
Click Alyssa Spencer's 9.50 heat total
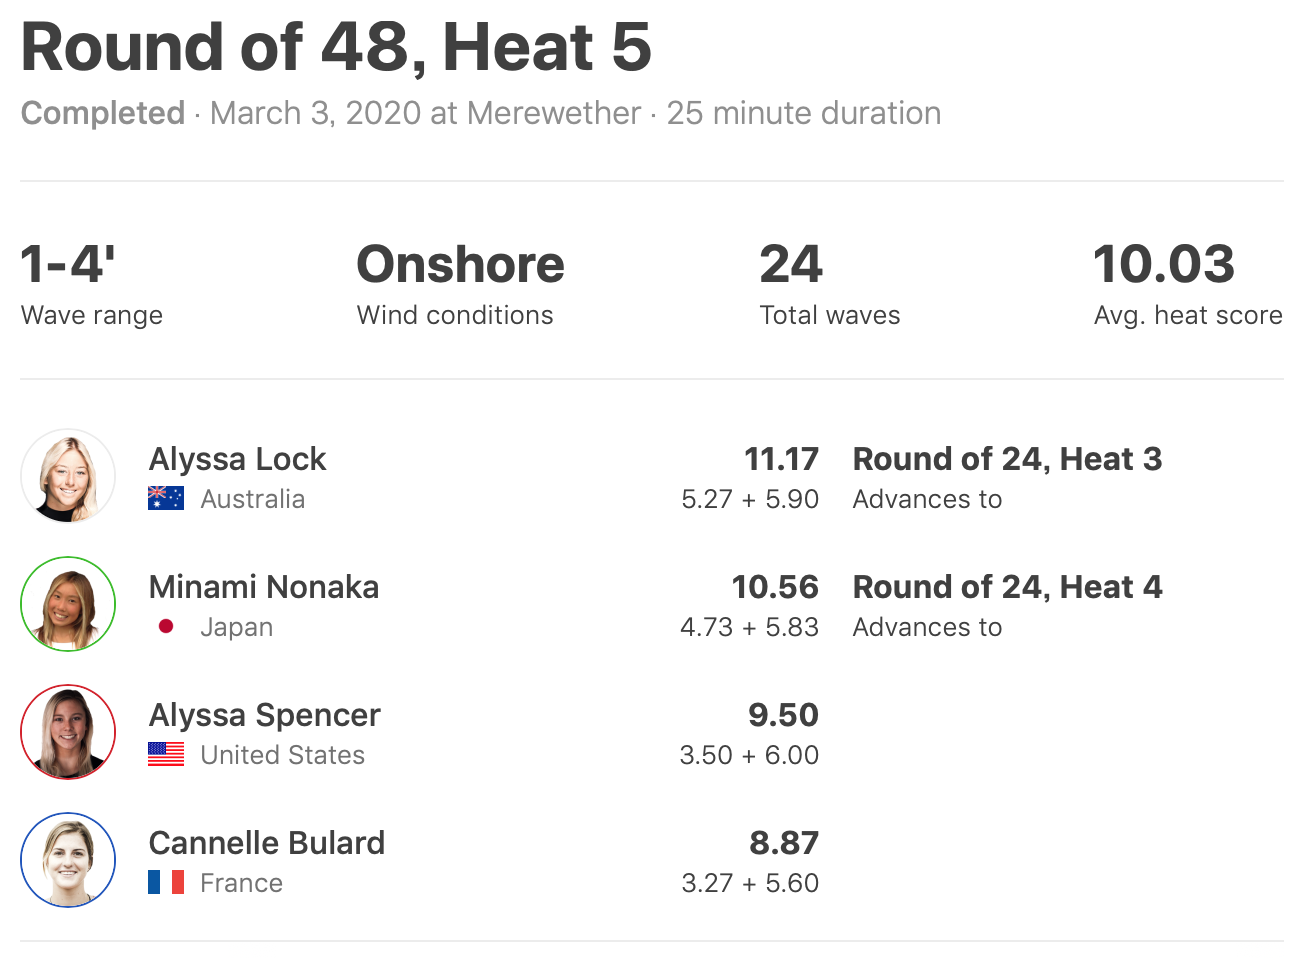[x=783, y=715]
